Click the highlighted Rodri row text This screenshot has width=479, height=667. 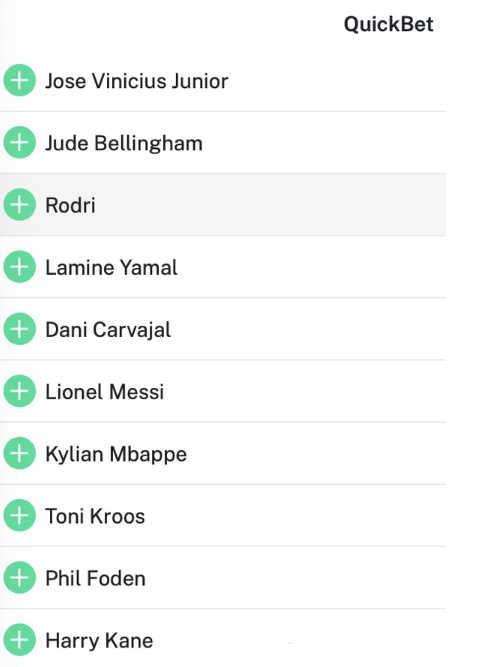(x=70, y=205)
